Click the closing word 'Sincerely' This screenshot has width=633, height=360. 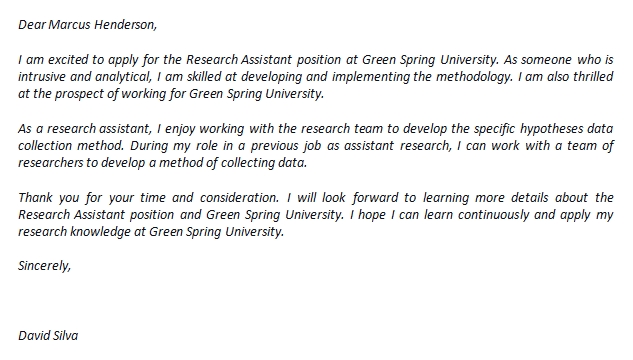[x=44, y=266]
